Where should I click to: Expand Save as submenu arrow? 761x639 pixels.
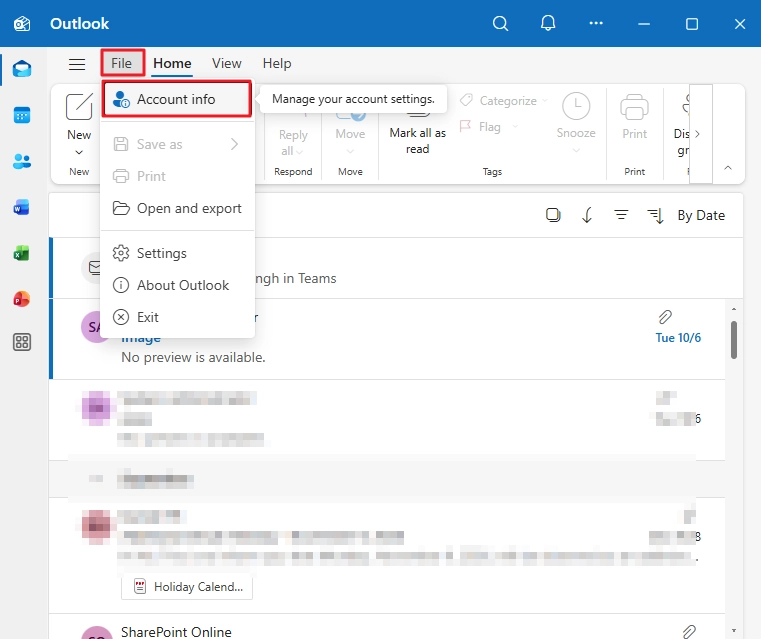(x=234, y=144)
